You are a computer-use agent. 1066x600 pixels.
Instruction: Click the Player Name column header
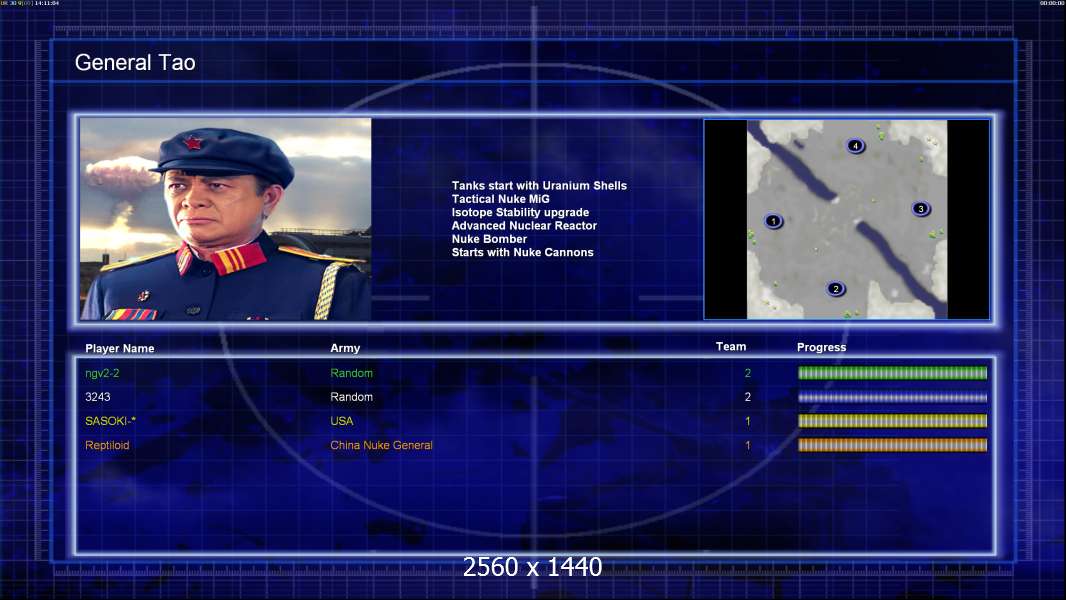pyautogui.click(x=120, y=349)
